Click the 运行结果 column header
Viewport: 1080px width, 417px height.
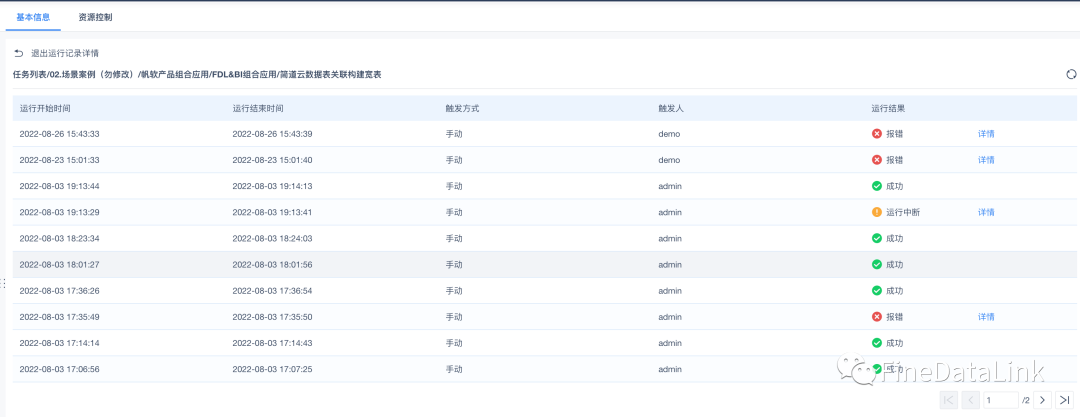pos(888,108)
